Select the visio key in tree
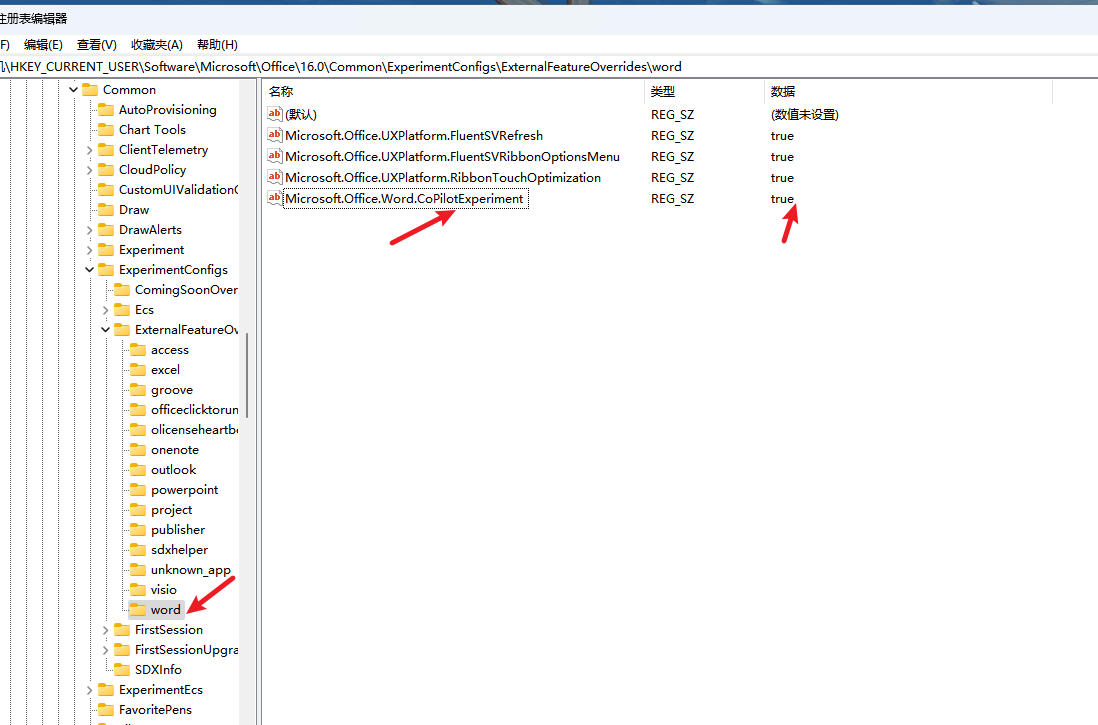The width and height of the screenshot is (1098, 725). pos(163,590)
